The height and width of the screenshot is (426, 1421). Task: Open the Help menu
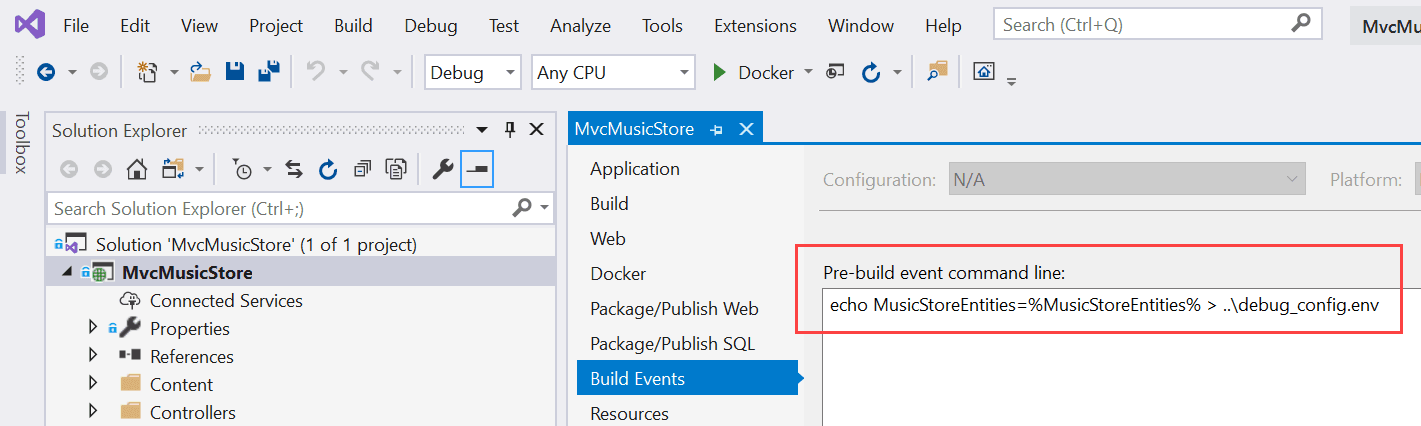click(x=943, y=26)
